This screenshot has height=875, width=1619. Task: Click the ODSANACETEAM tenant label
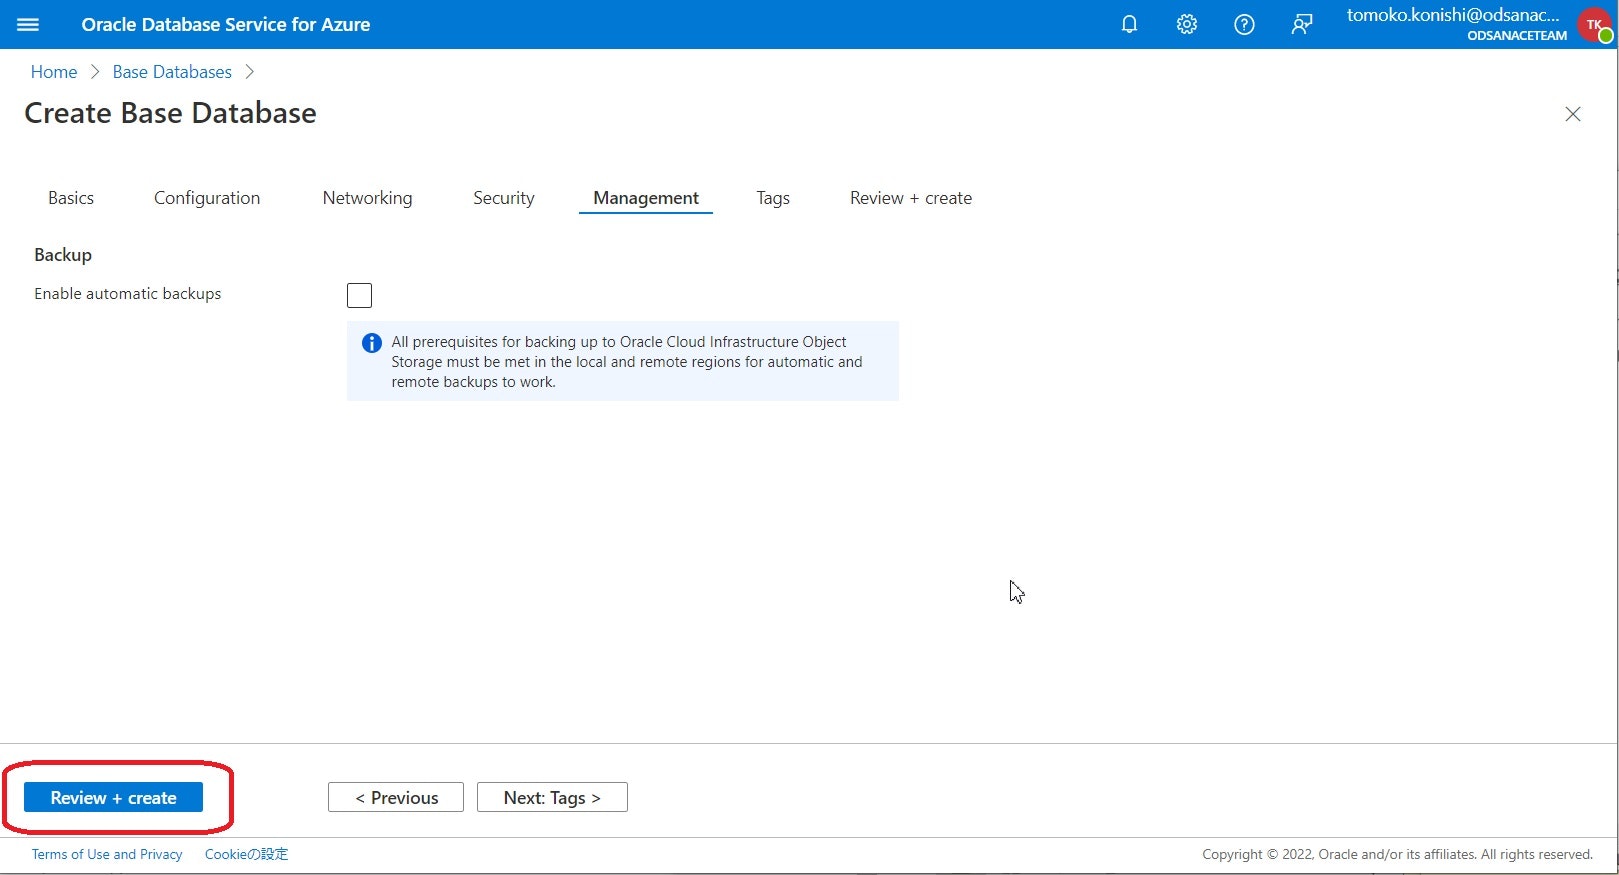(1517, 35)
